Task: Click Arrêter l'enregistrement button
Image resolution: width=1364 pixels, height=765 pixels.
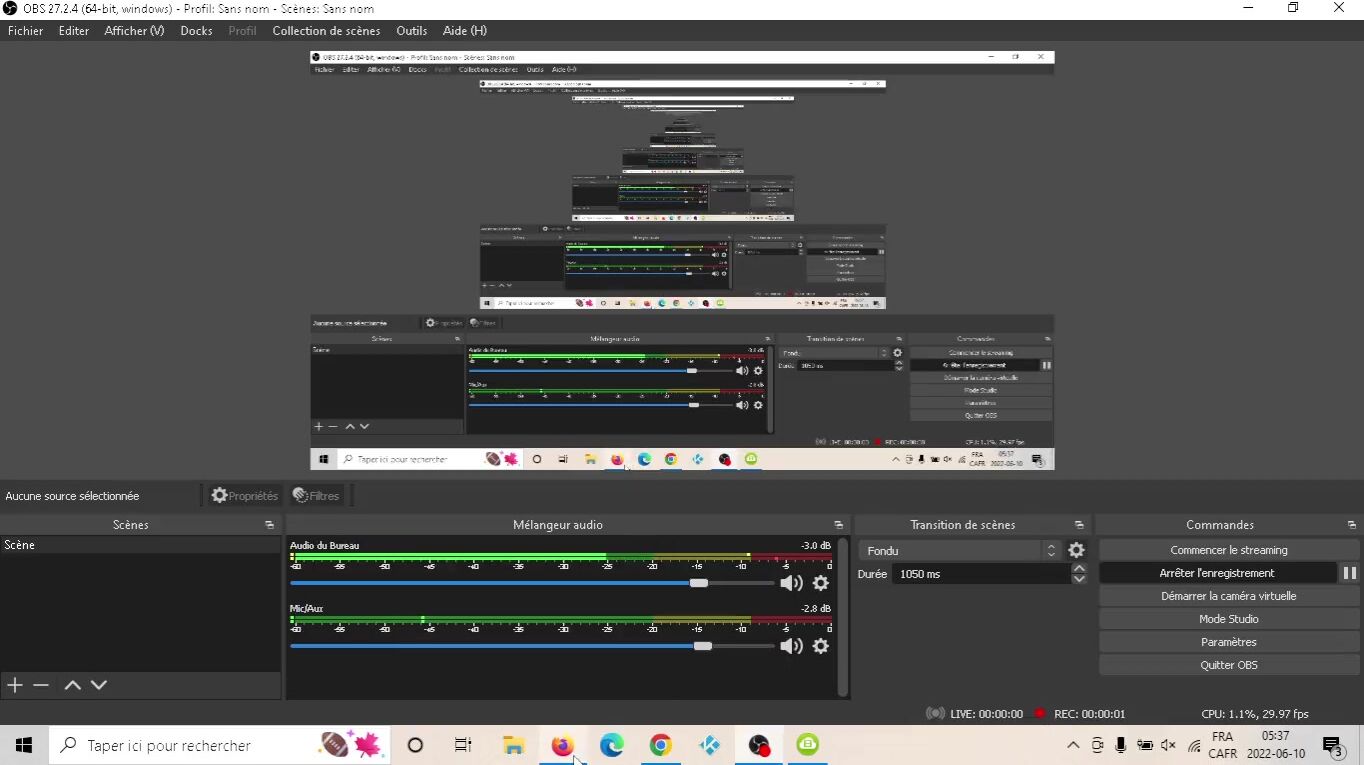Action: (1216, 573)
